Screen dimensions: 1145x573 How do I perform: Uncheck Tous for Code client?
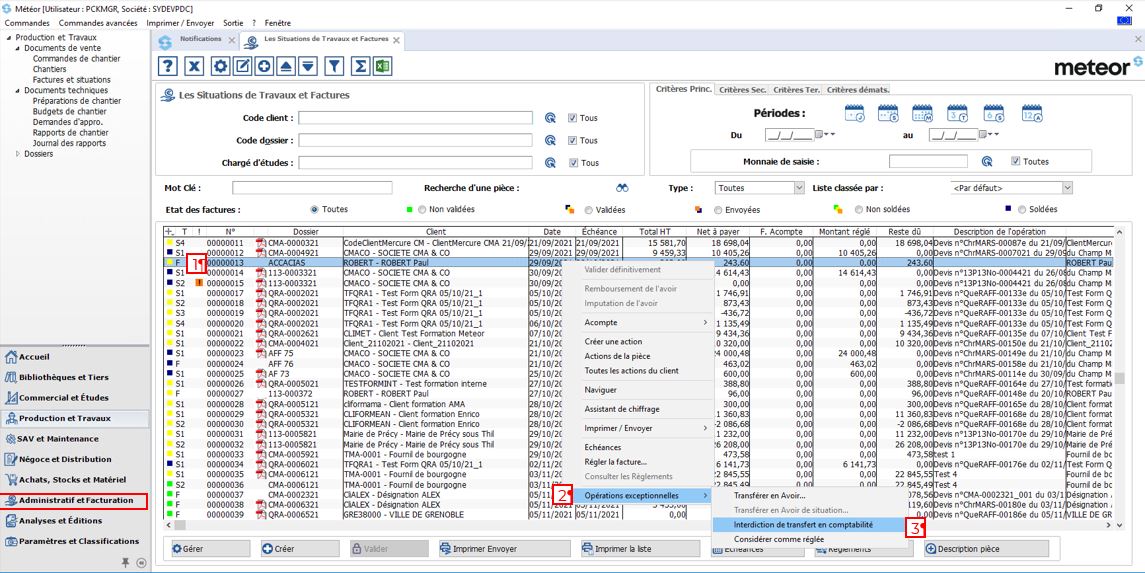pyautogui.click(x=572, y=118)
